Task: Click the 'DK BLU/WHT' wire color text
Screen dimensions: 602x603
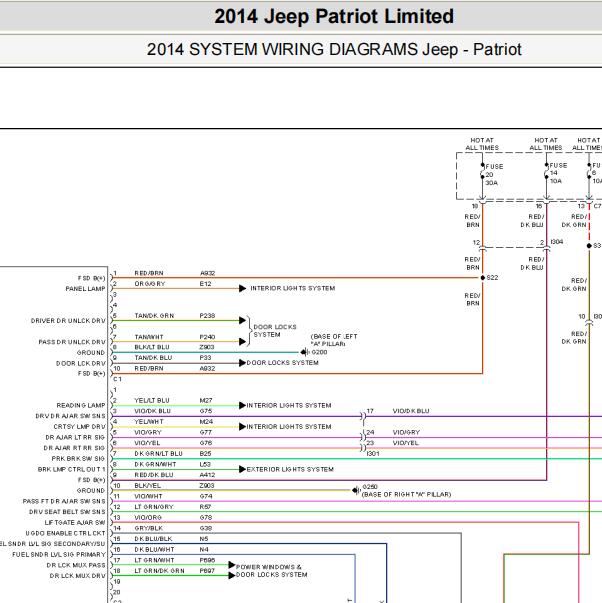Action: [154, 550]
